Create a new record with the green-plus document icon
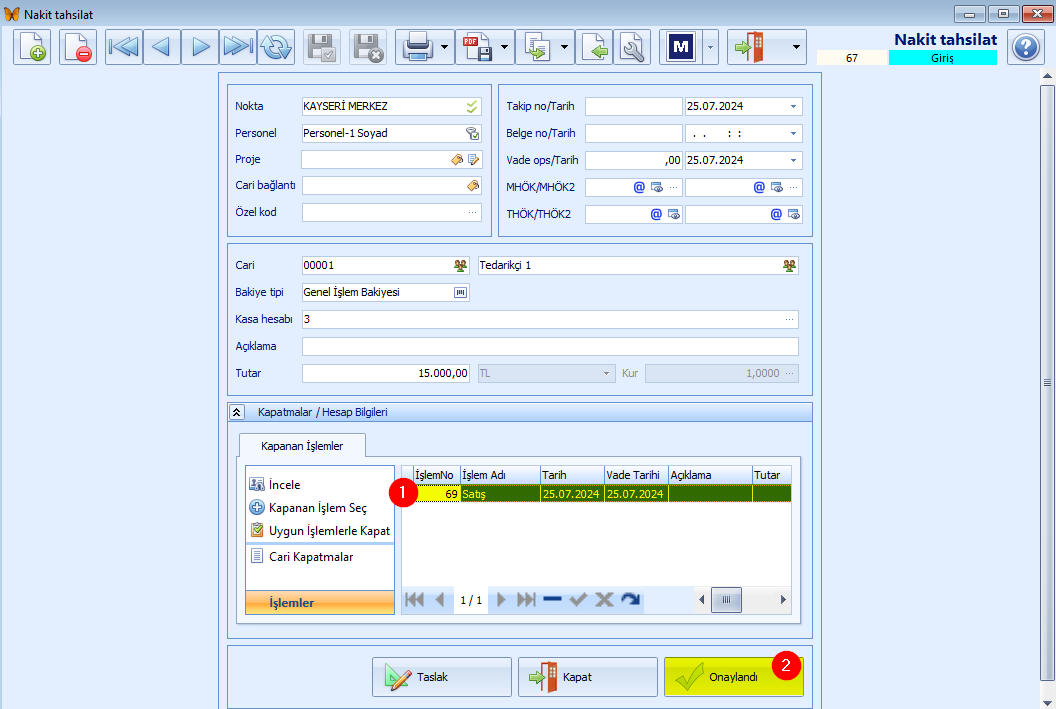The width and height of the screenshot is (1056, 709). (32, 47)
